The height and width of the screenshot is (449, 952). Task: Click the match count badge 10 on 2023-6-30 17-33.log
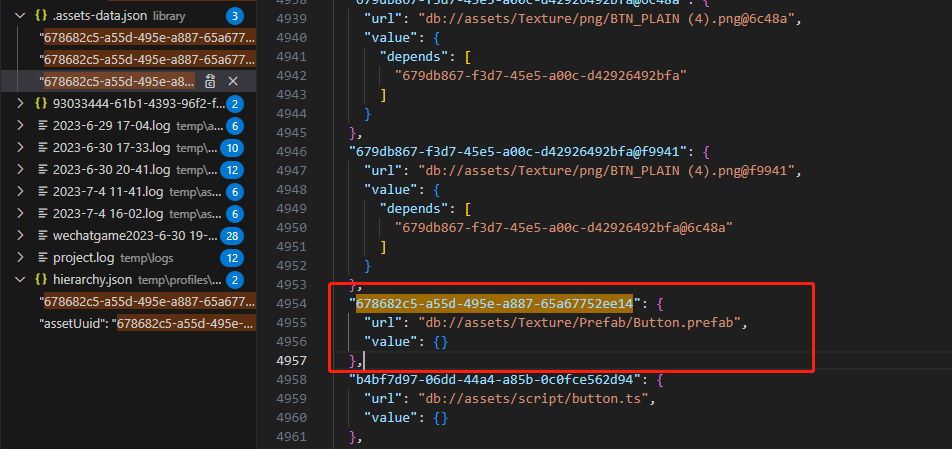231,148
